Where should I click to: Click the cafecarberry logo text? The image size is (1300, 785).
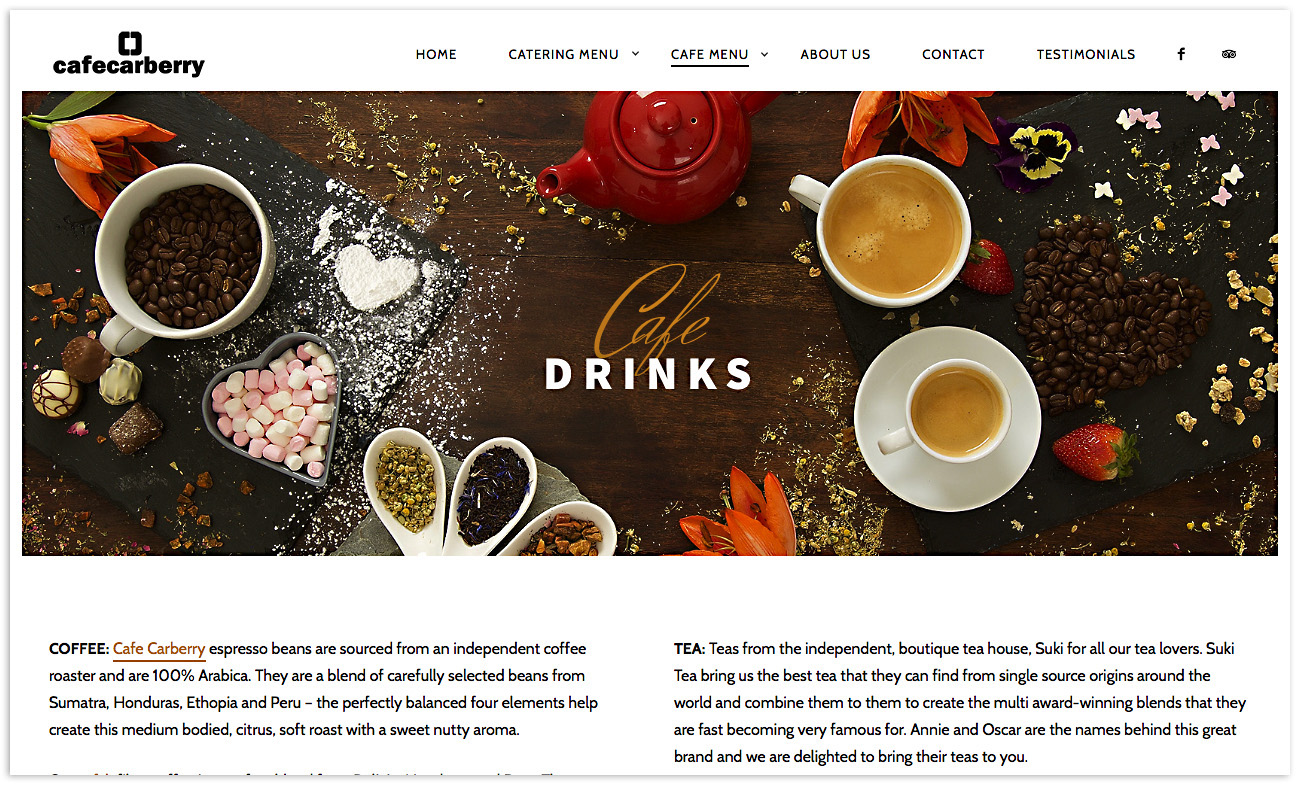[x=128, y=66]
